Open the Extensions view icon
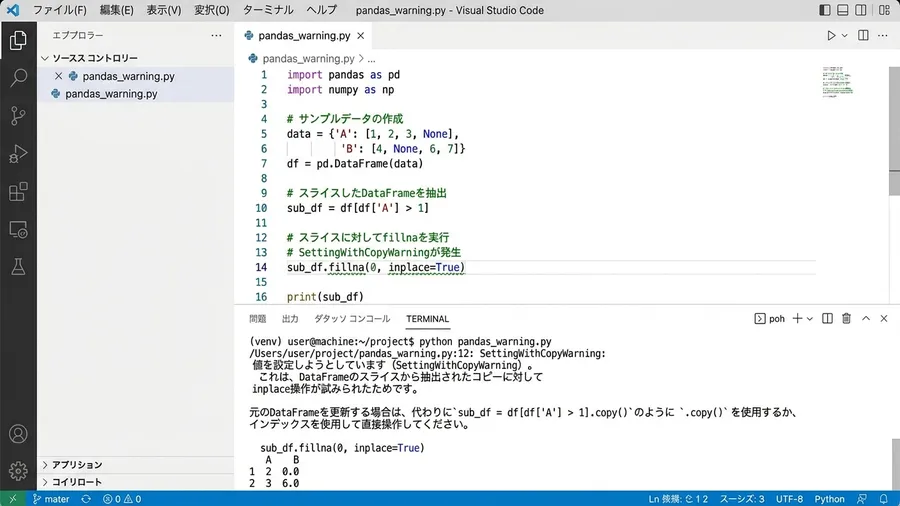The width and height of the screenshot is (900, 506). point(18,192)
